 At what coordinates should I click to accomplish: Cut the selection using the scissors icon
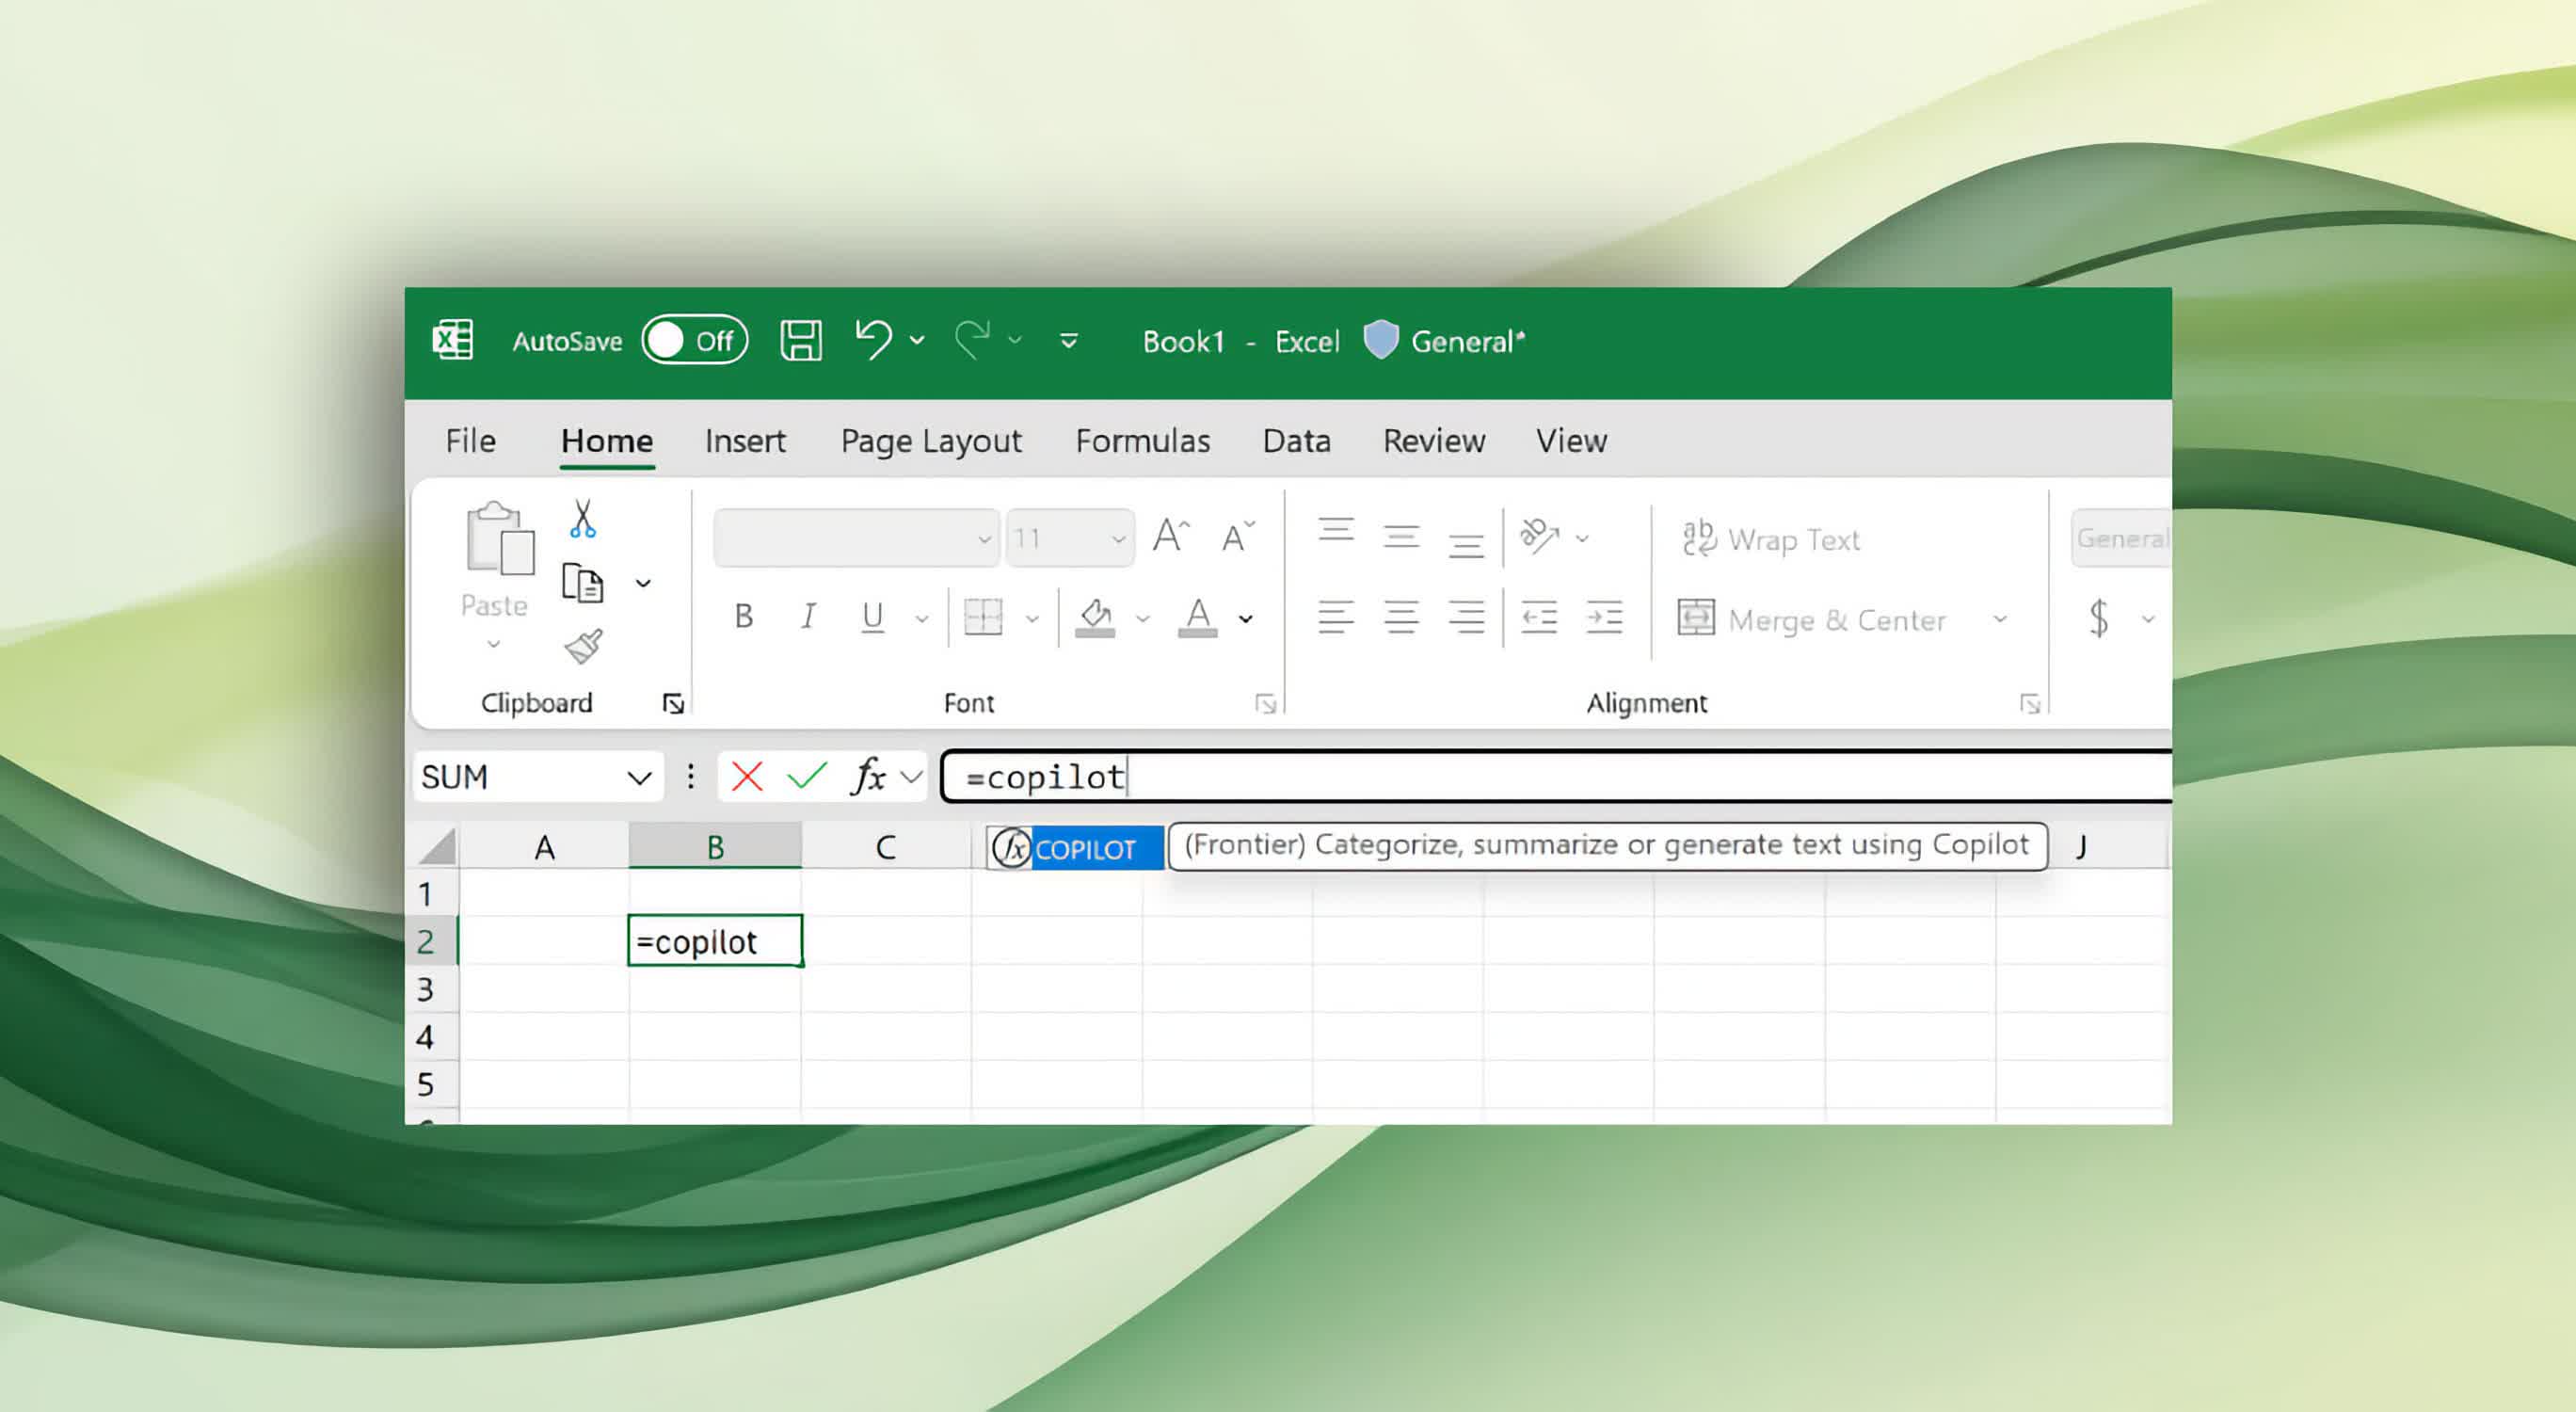[584, 520]
